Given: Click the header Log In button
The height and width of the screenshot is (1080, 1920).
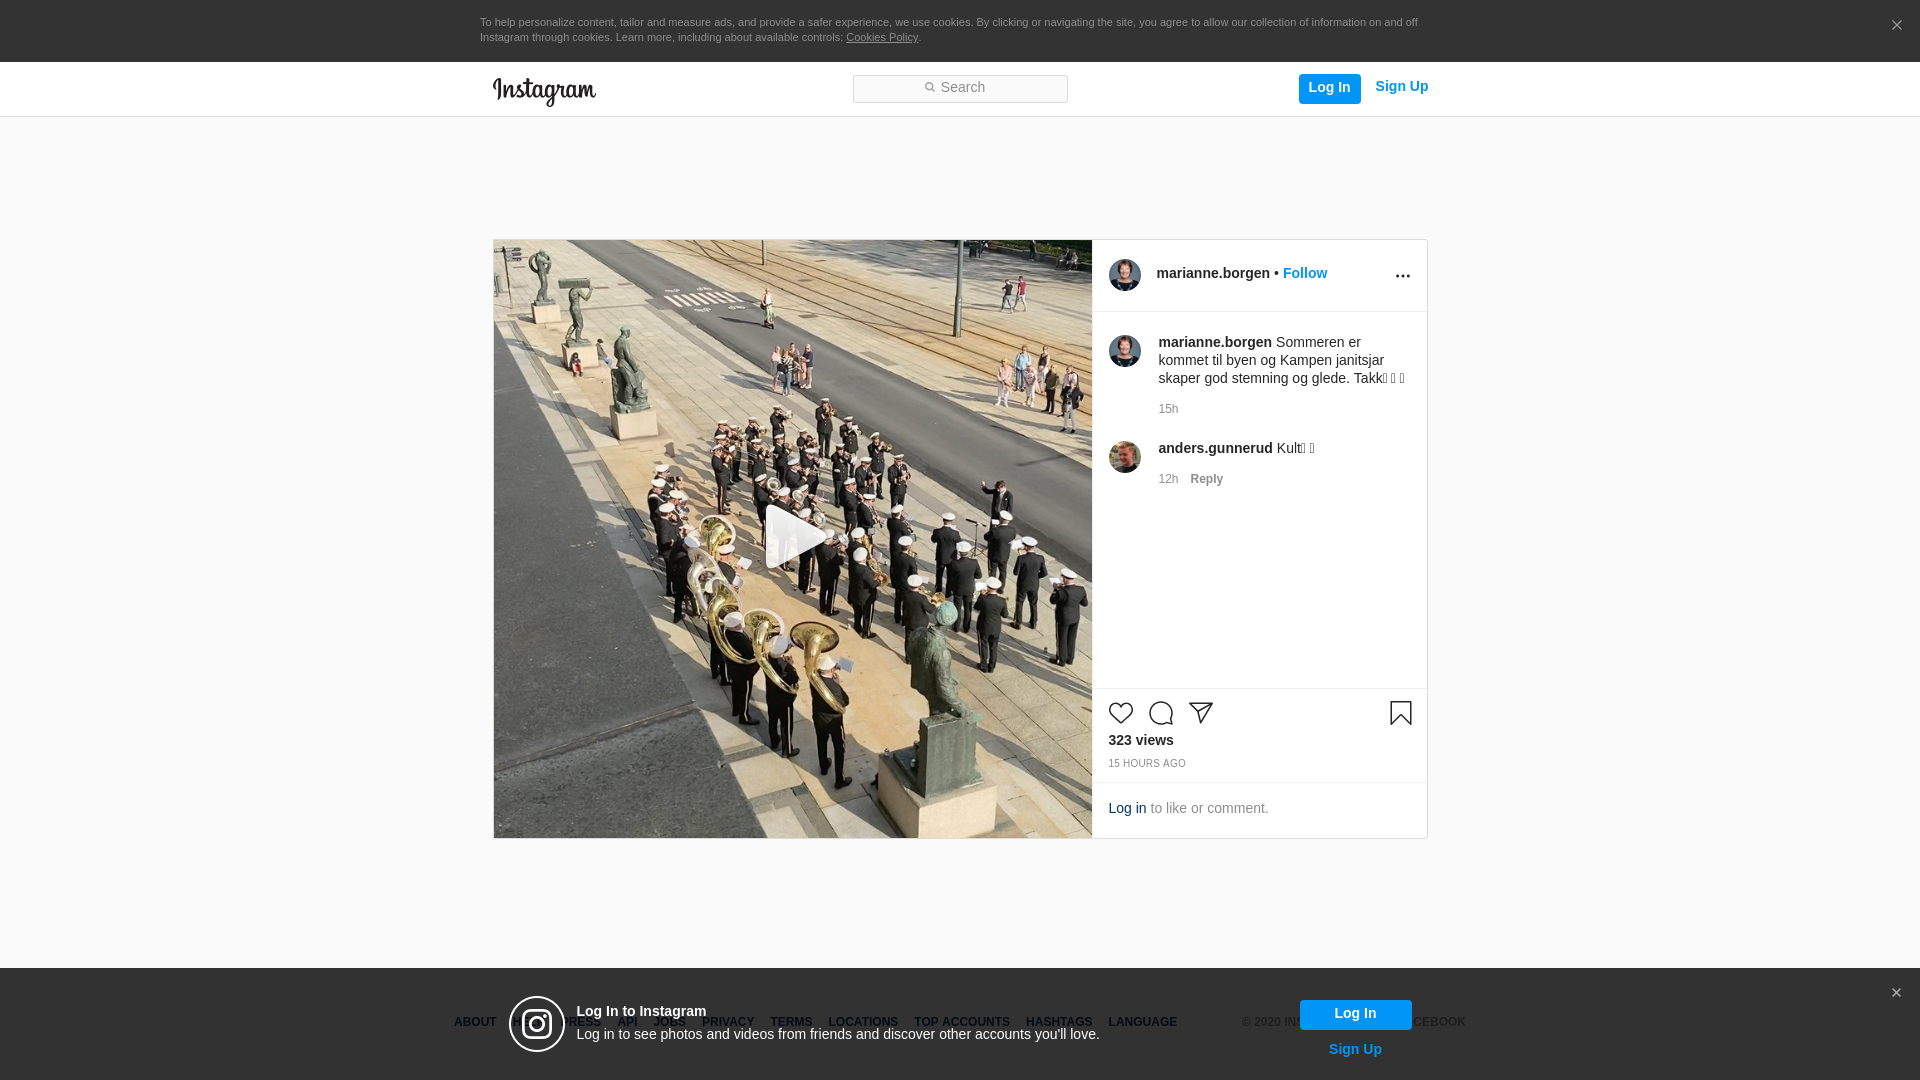Looking at the screenshot, I should coord(1329,88).
